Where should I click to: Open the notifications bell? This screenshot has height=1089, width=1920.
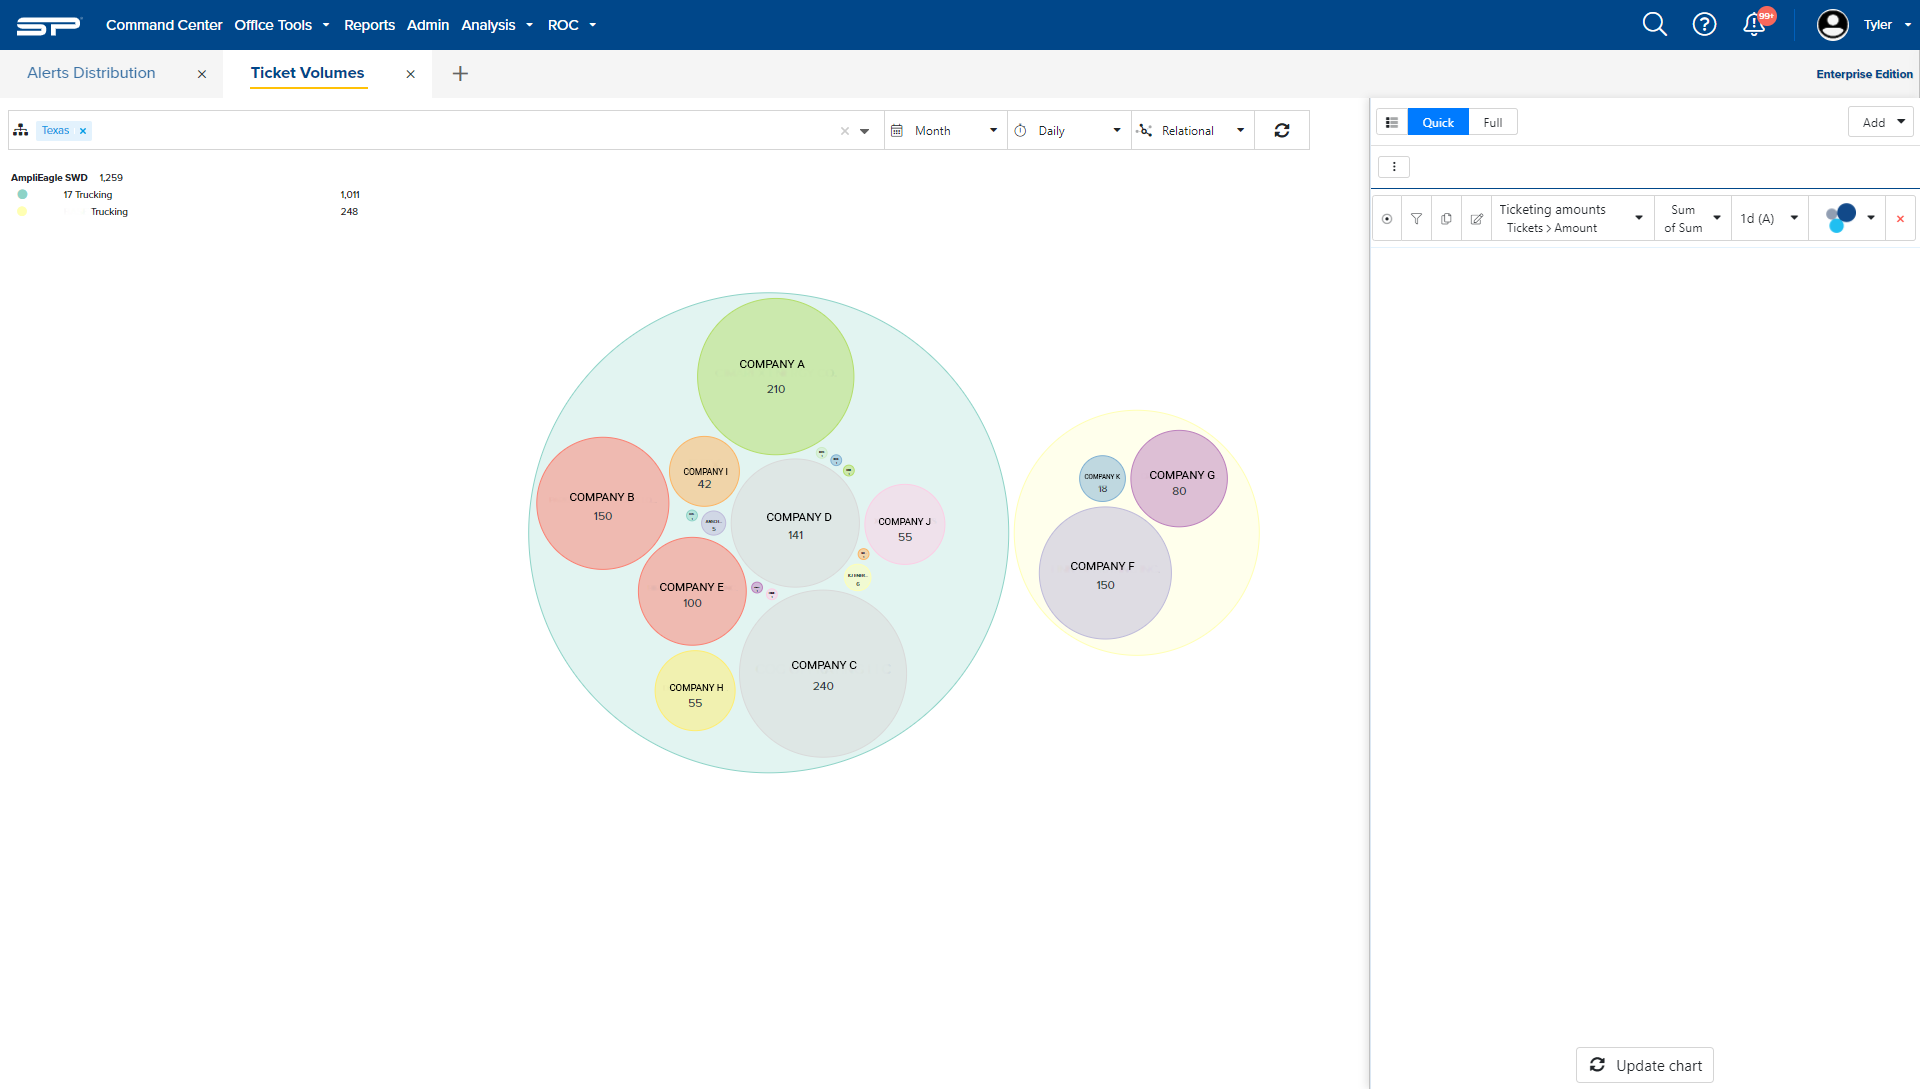(1754, 24)
